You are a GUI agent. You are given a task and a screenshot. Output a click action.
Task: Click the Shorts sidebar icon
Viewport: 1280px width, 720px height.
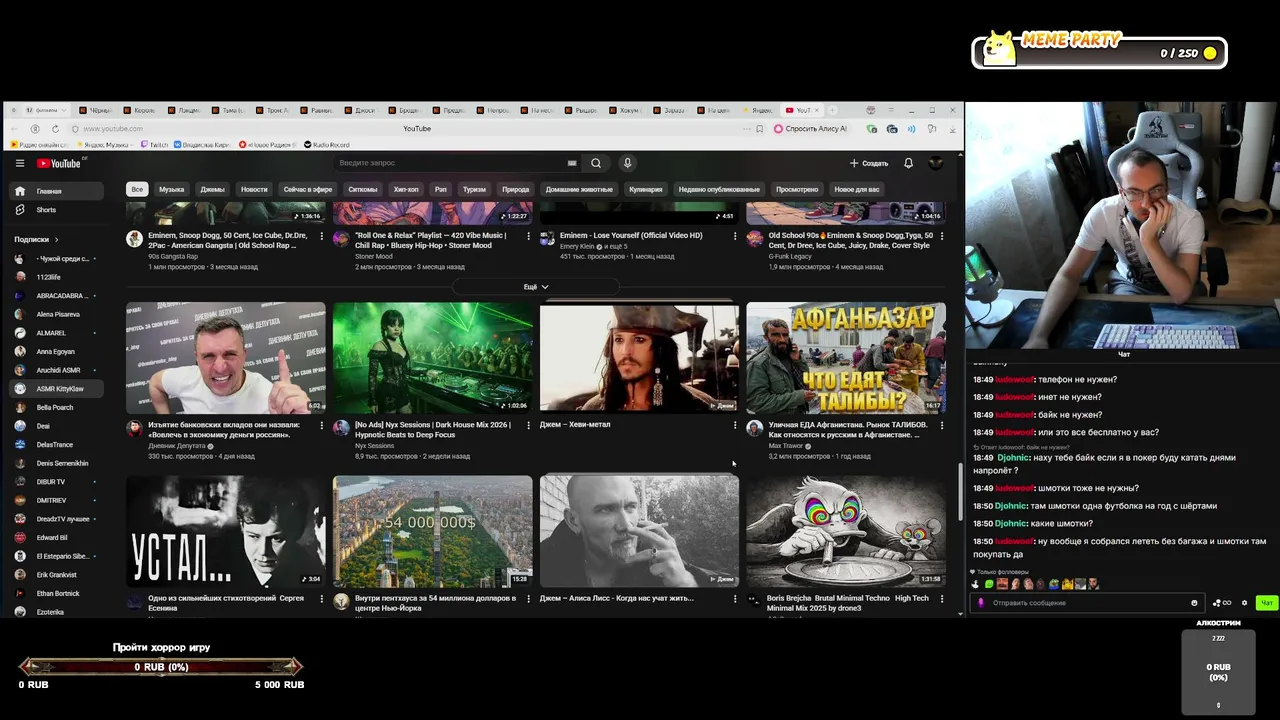pos(19,210)
